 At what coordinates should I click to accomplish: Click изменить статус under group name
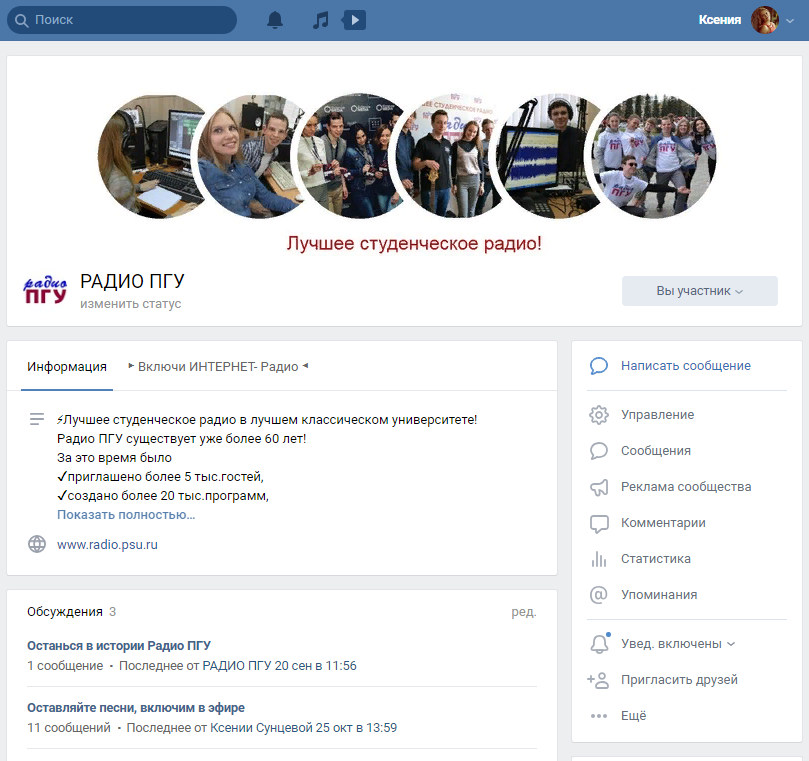pos(131,304)
